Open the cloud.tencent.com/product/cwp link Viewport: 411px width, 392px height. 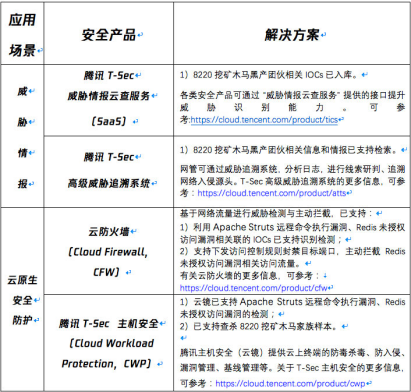pyautogui.click(x=290, y=383)
